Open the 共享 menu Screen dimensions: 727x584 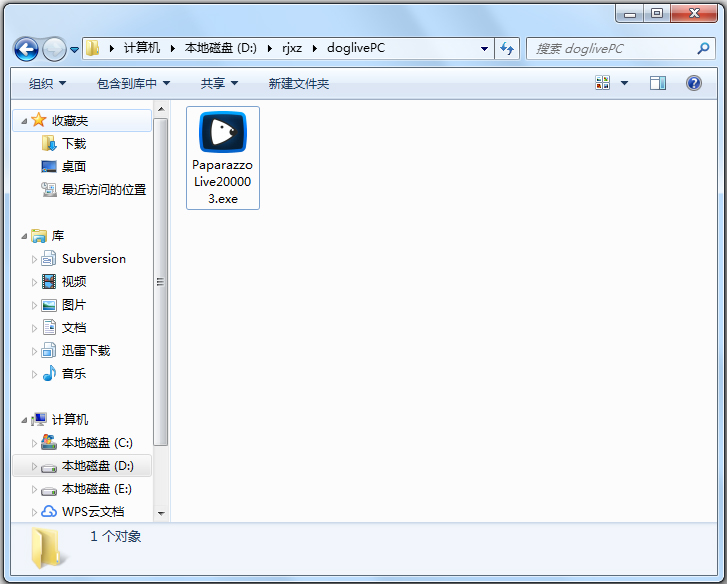pos(219,83)
